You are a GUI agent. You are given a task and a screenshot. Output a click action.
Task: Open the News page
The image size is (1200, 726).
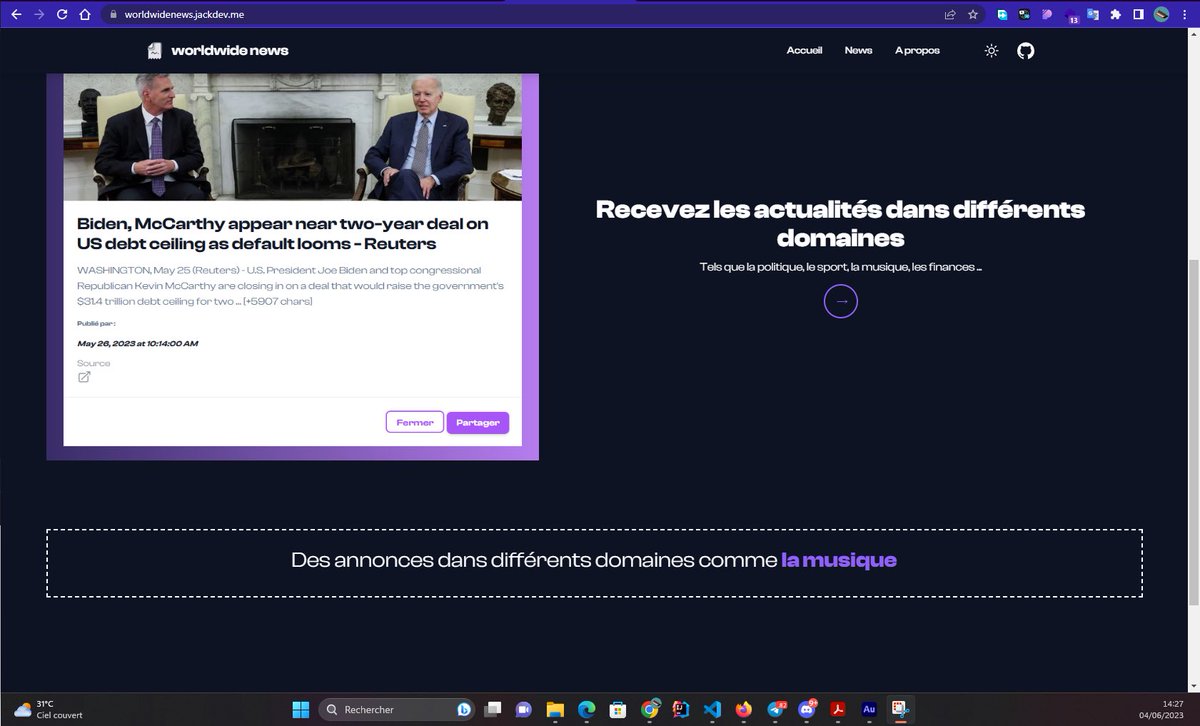[x=858, y=50]
